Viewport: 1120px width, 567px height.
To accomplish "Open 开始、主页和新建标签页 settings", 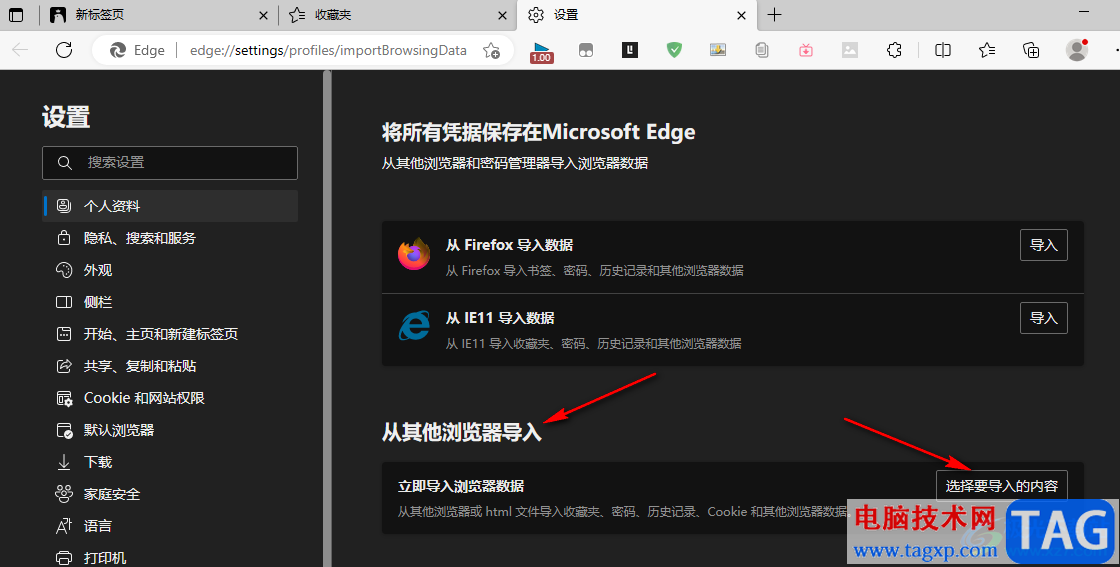I will tap(170, 334).
